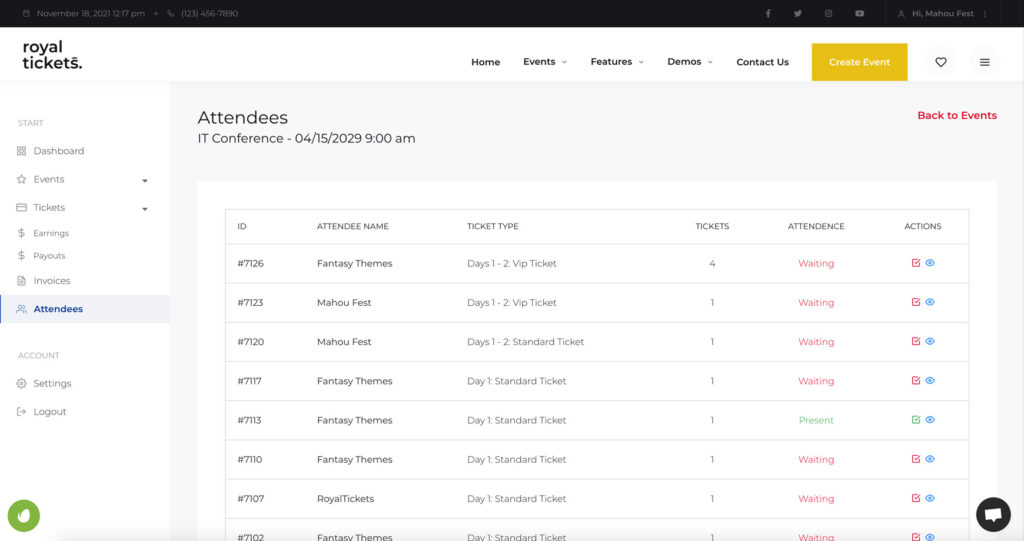Viewport: 1024px width, 541px height.
Task: Click the Create Event button
Action: click(x=859, y=62)
